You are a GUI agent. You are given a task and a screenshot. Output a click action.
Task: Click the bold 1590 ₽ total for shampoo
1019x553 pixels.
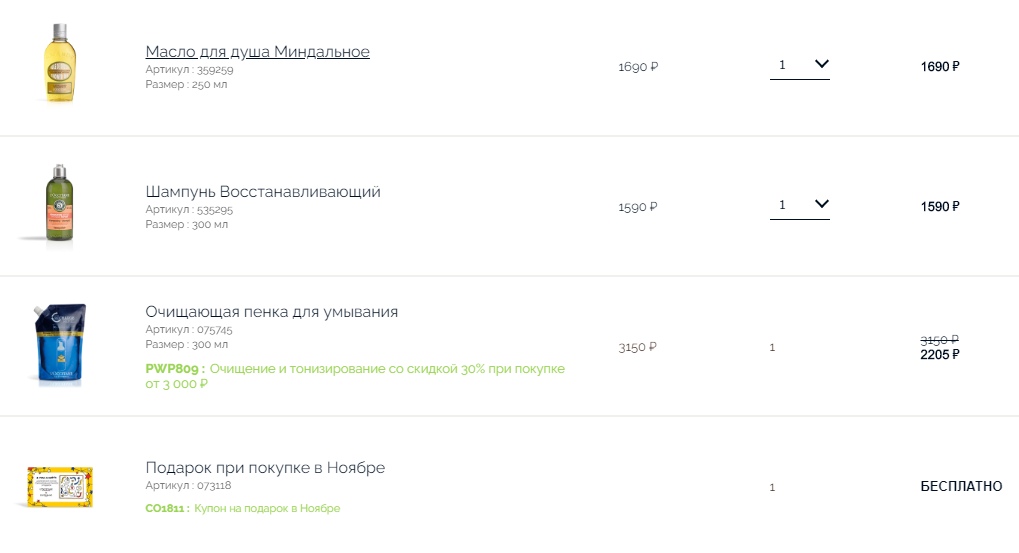pyautogui.click(x=940, y=207)
